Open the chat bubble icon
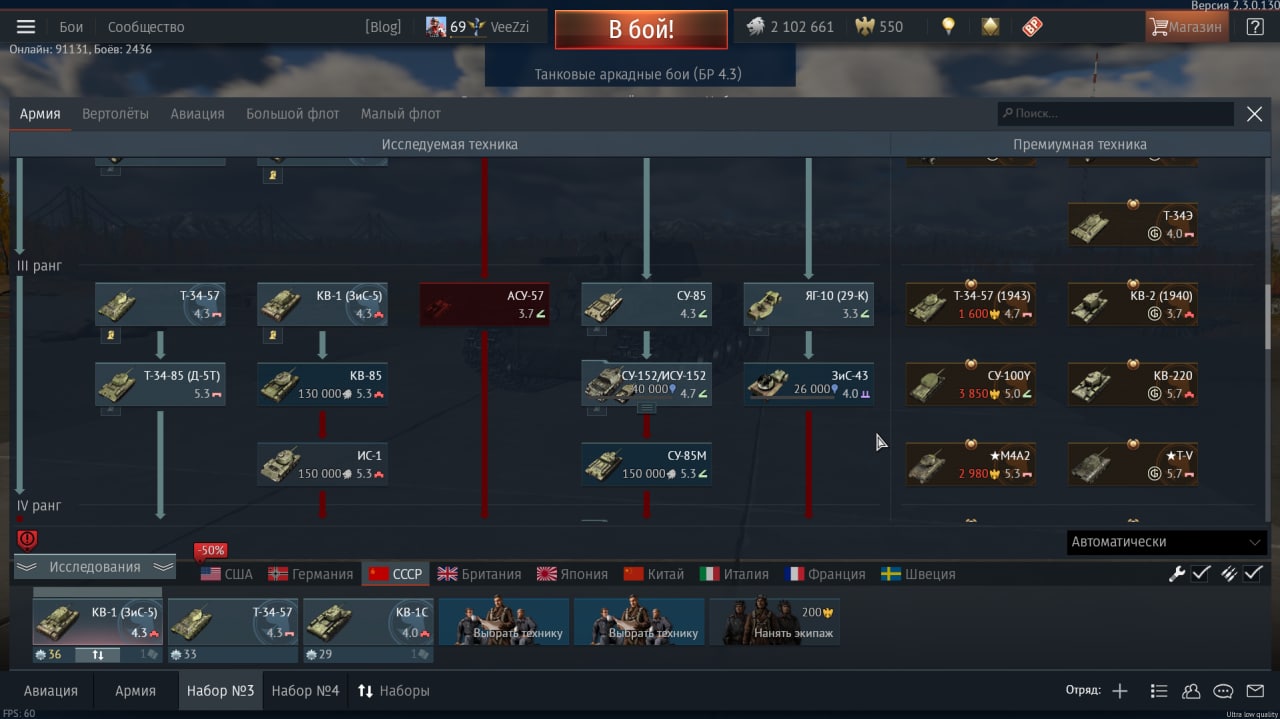The image size is (1280, 719). pyautogui.click(x=1223, y=691)
